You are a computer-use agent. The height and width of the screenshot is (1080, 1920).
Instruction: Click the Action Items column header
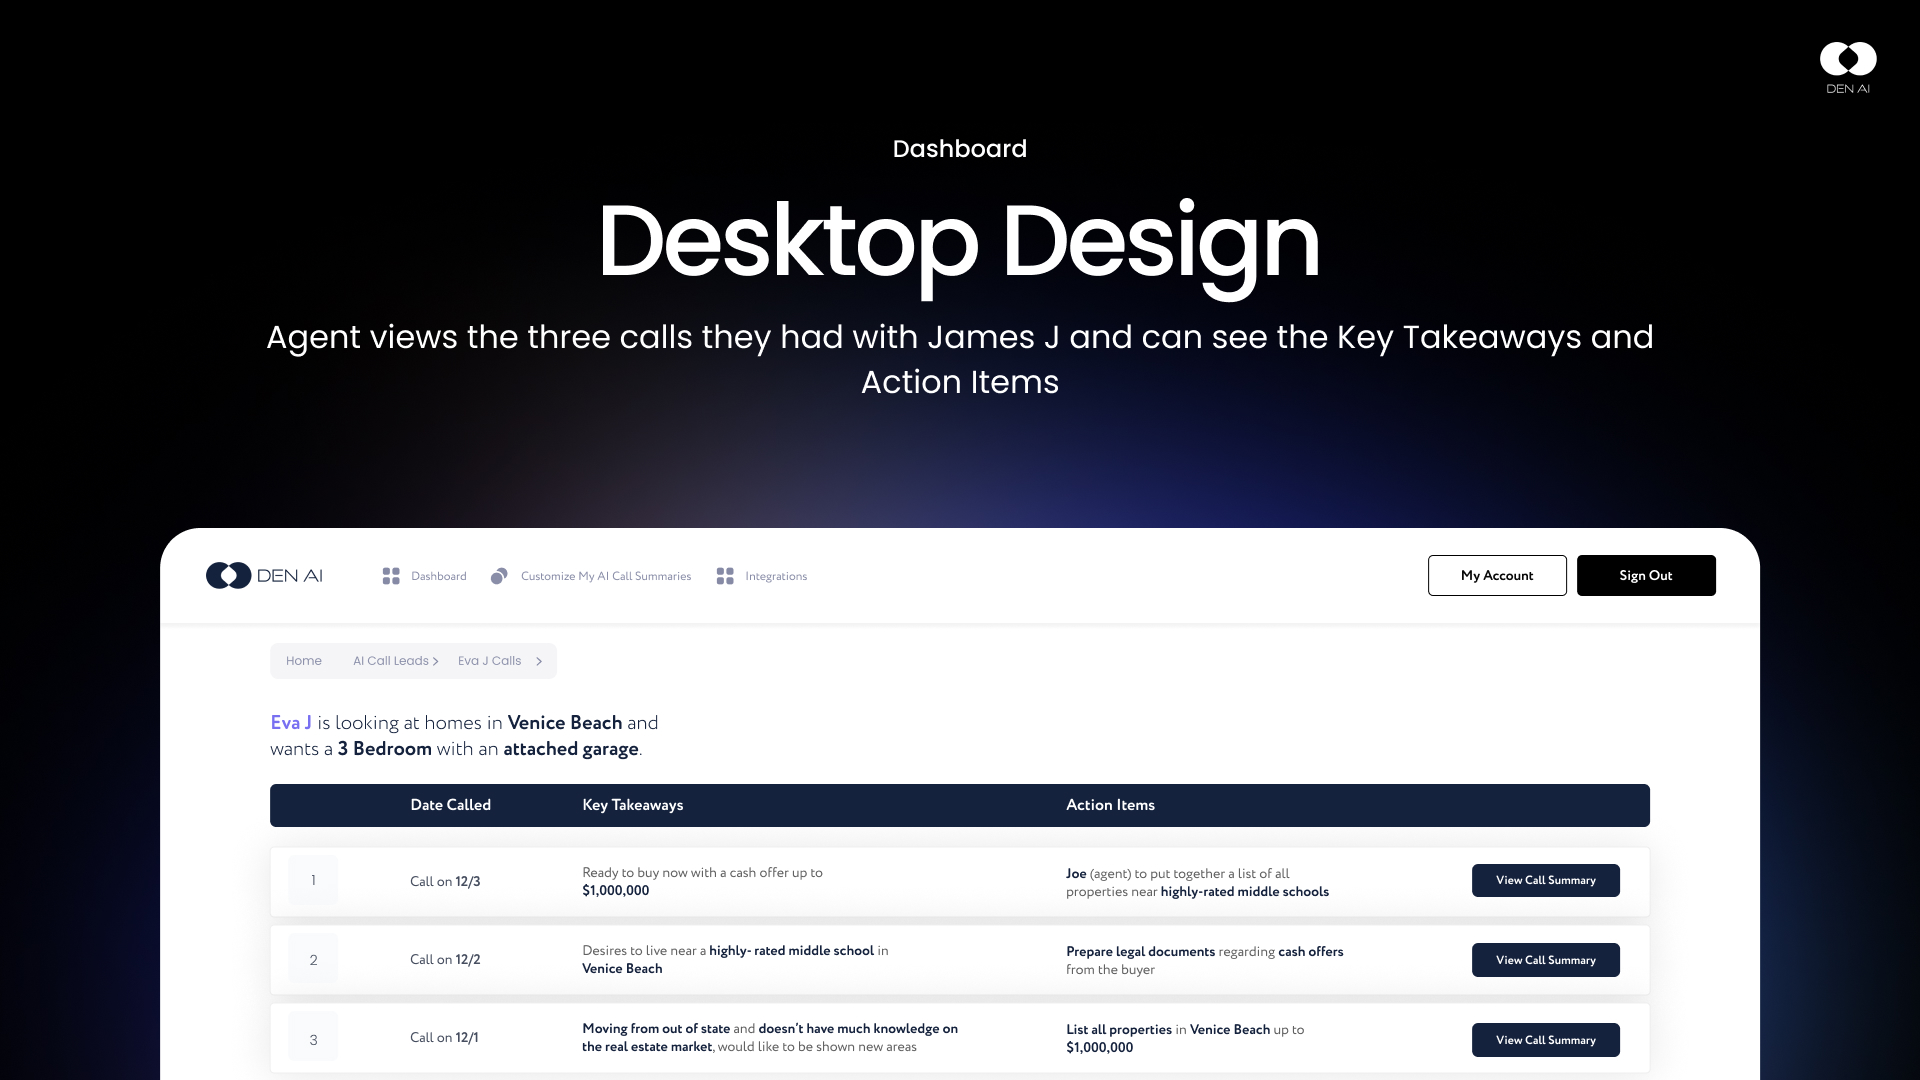[1110, 805]
